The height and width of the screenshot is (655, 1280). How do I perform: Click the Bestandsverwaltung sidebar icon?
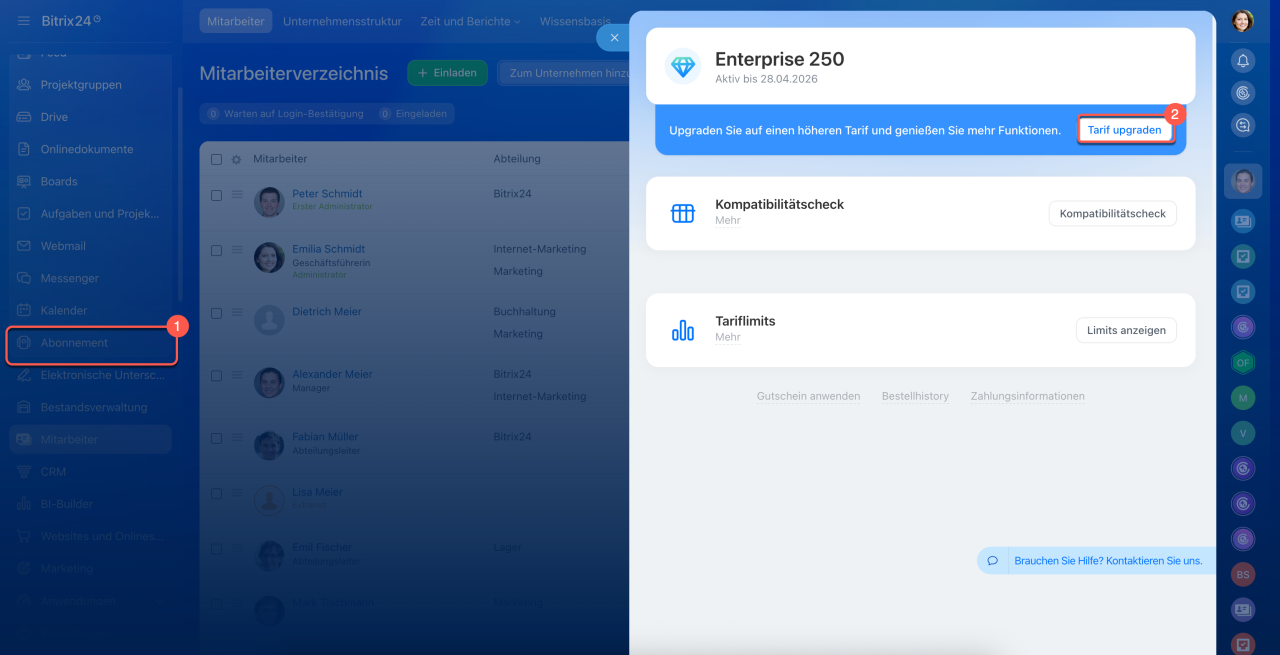tap(24, 407)
